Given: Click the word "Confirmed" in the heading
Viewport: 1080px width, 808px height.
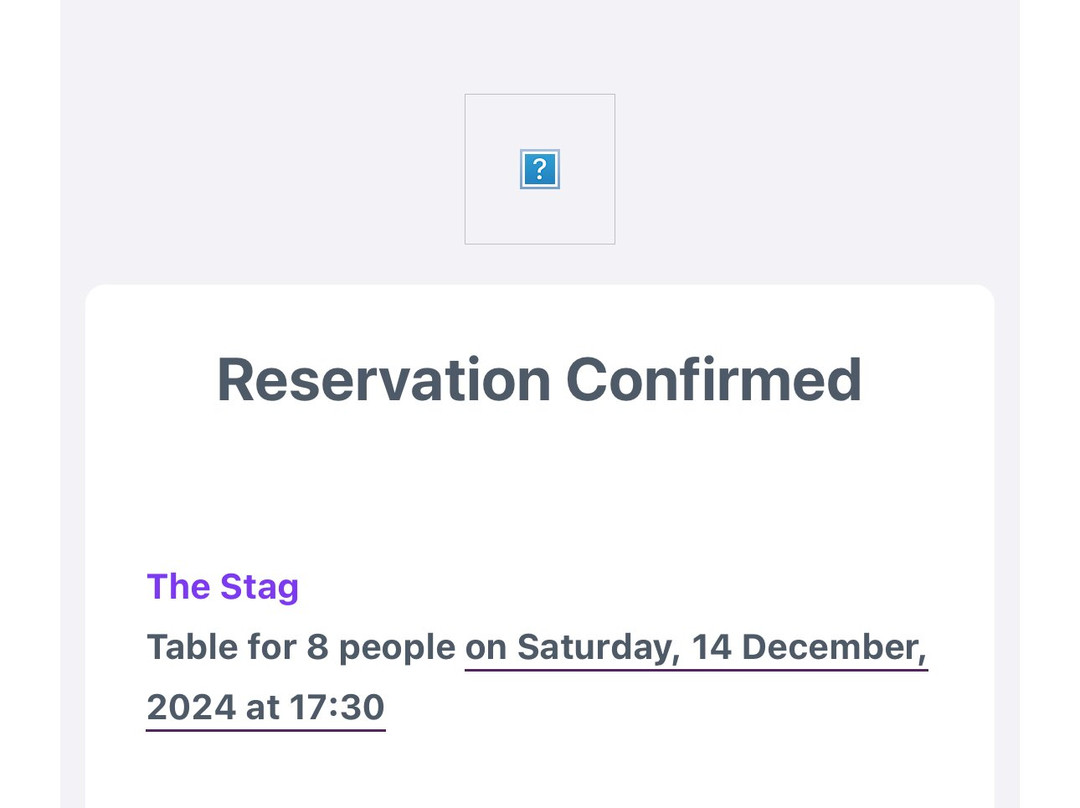Looking at the screenshot, I should coord(713,380).
